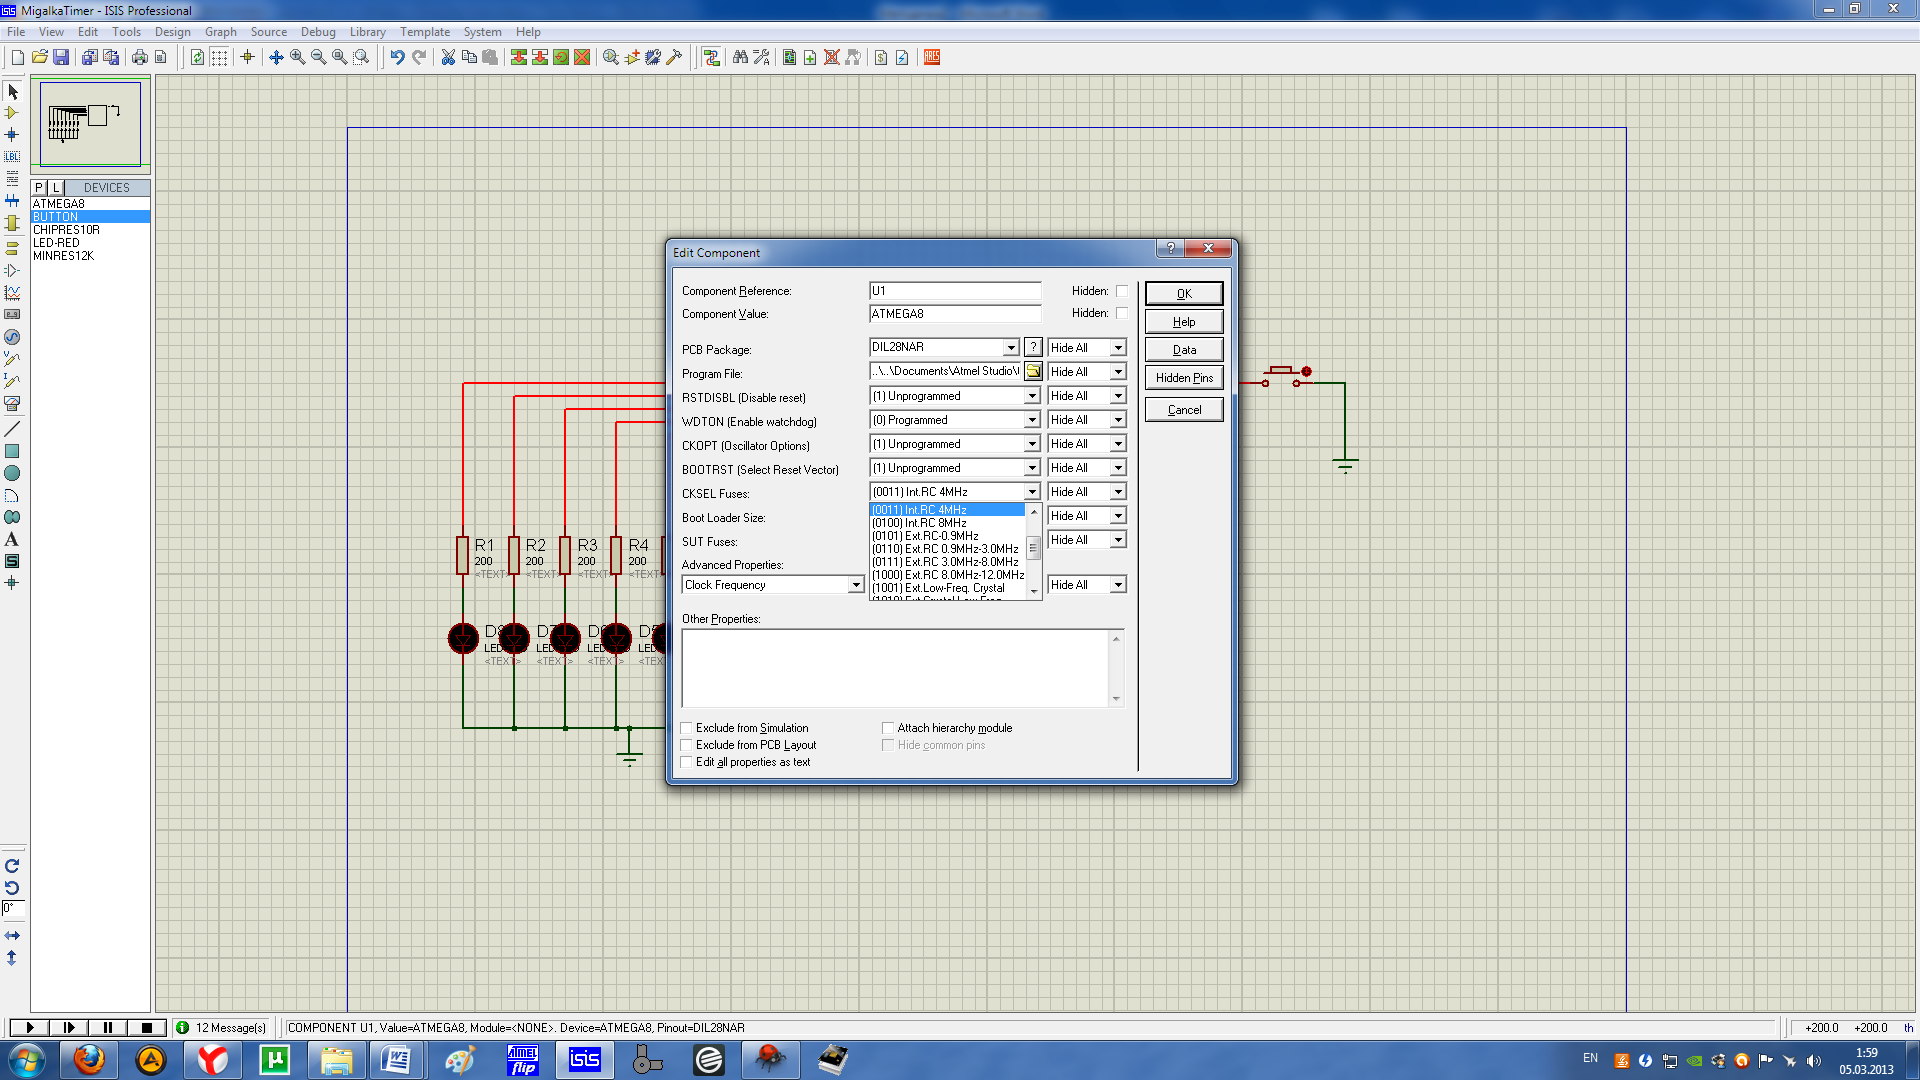This screenshot has width=1920, height=1080.
Task: Enable Exclude from PCB Layout checkbox
Action: (x=687, y=745)
